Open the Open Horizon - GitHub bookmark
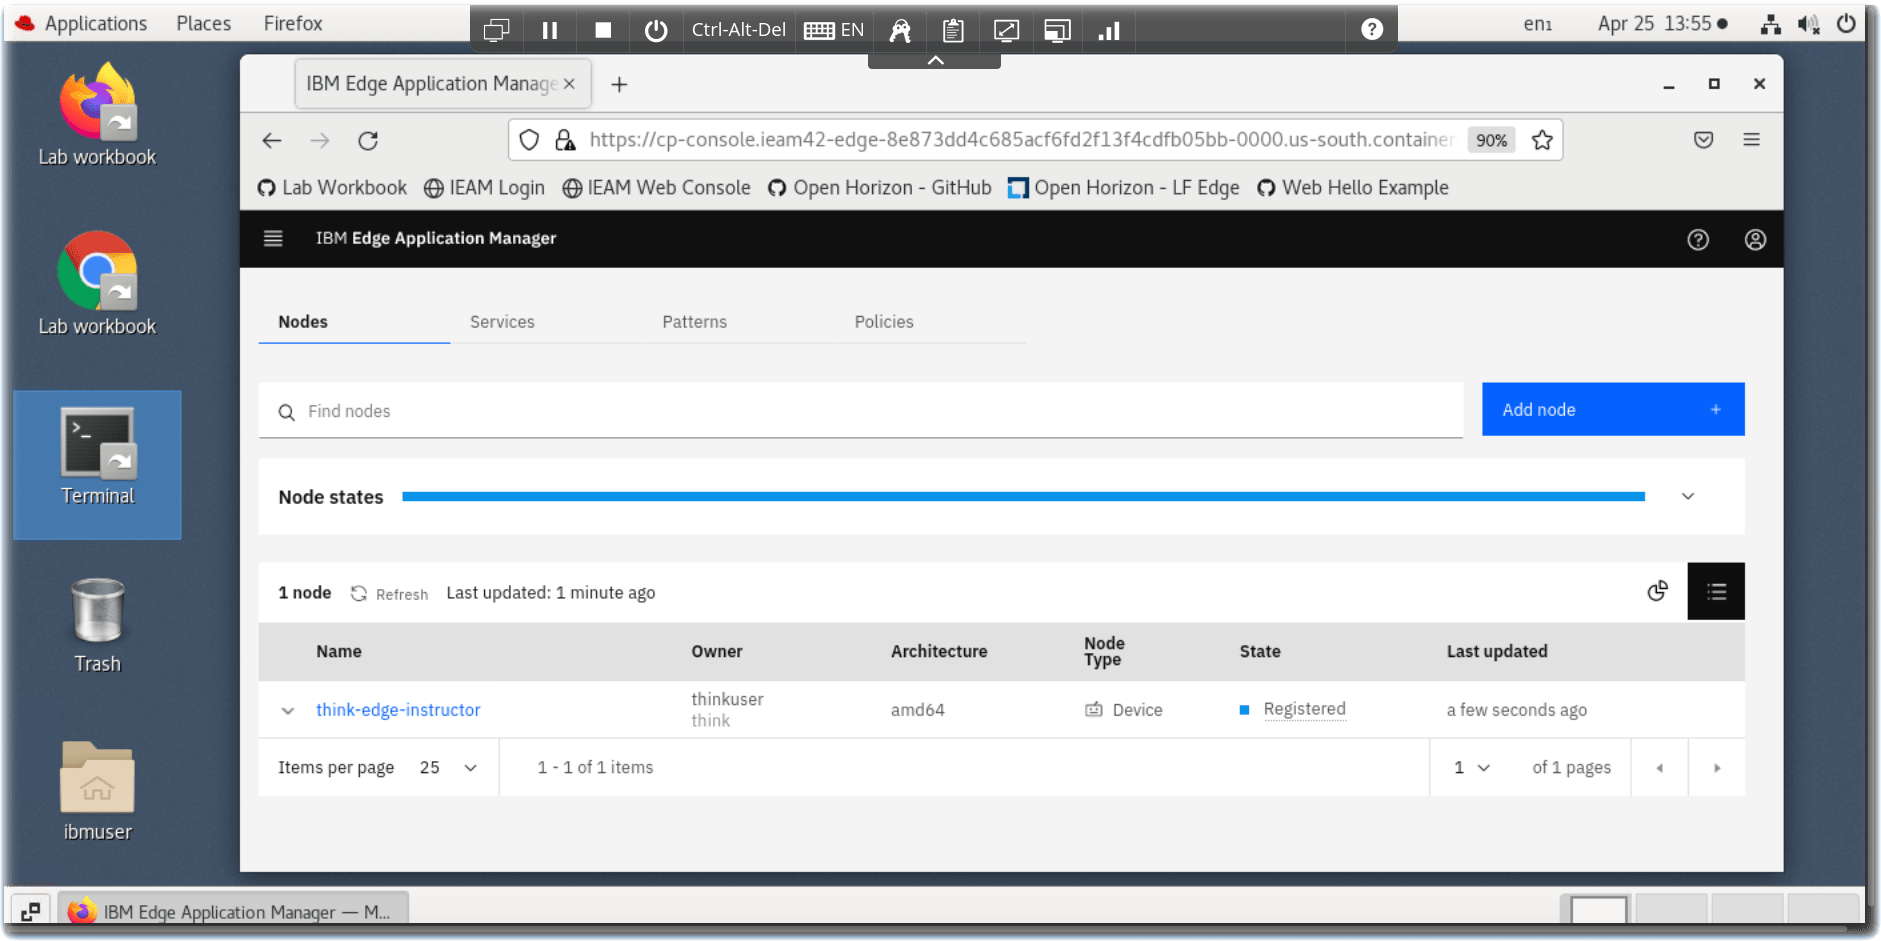 click(x=879, y=188)
